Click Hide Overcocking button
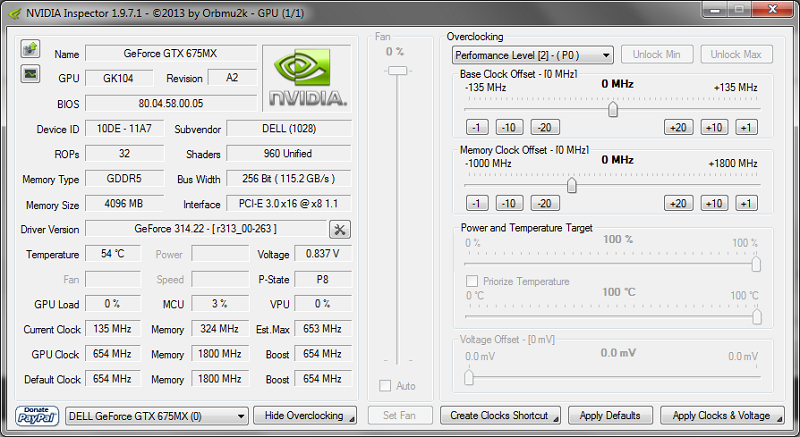 point(305,416)
